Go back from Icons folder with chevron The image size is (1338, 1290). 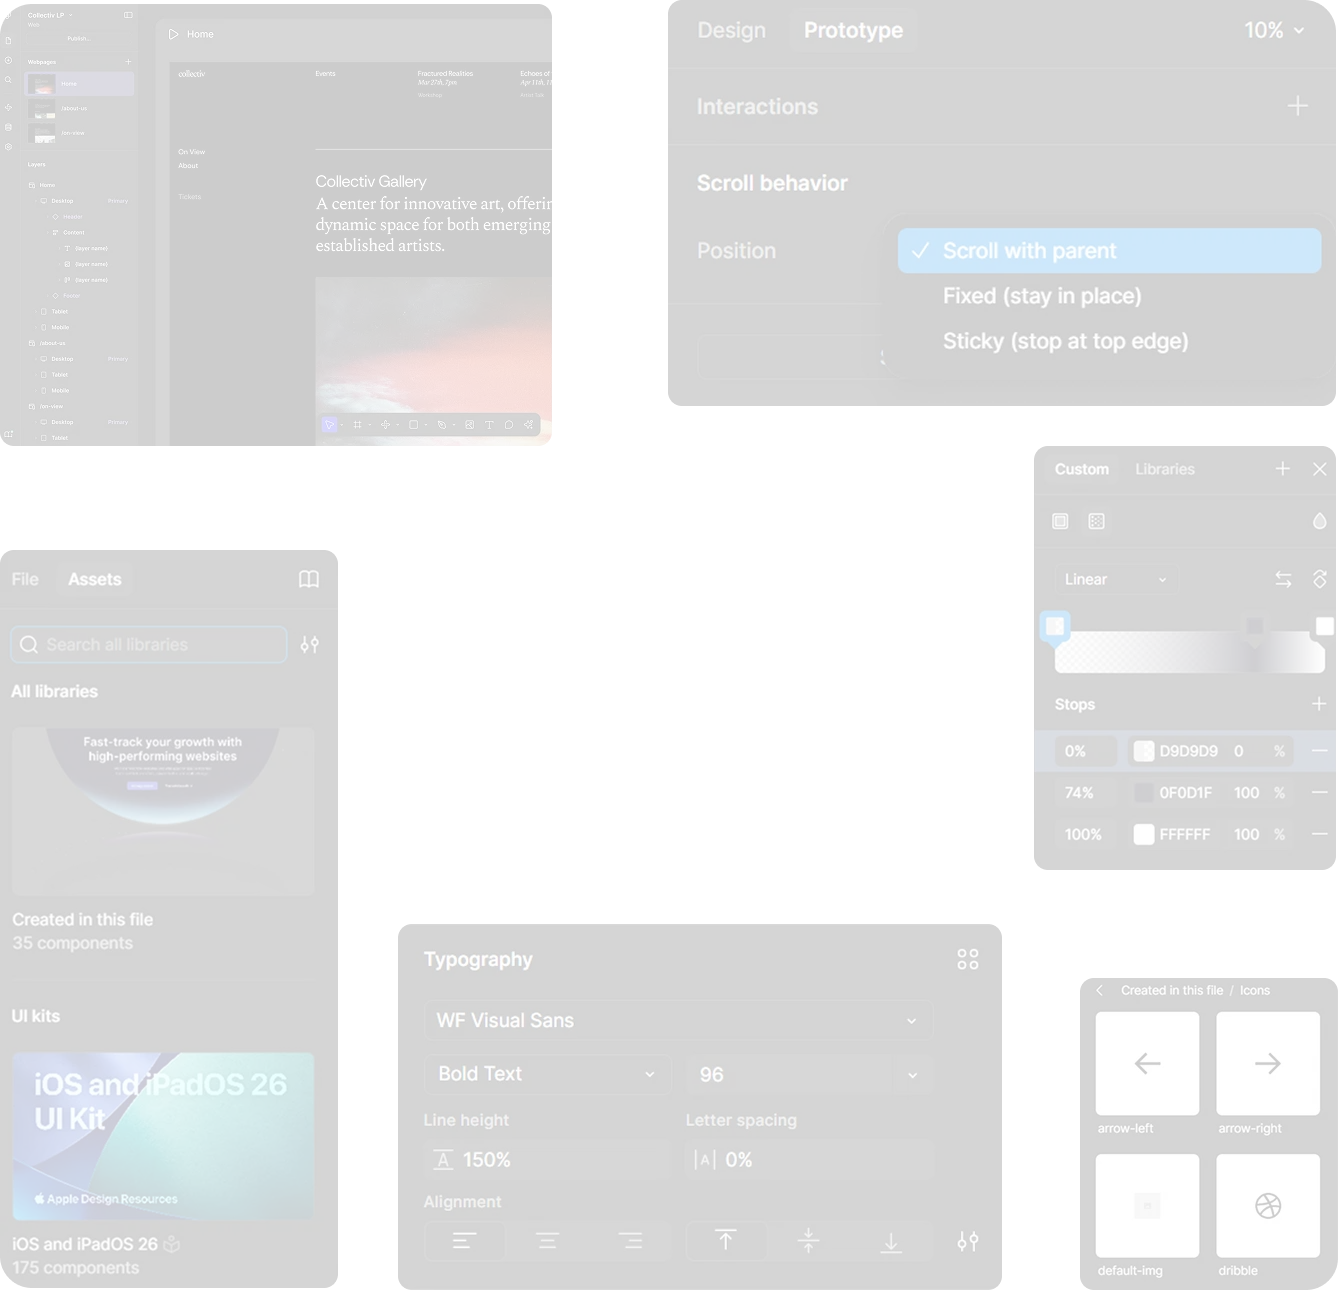(1100, 990)
